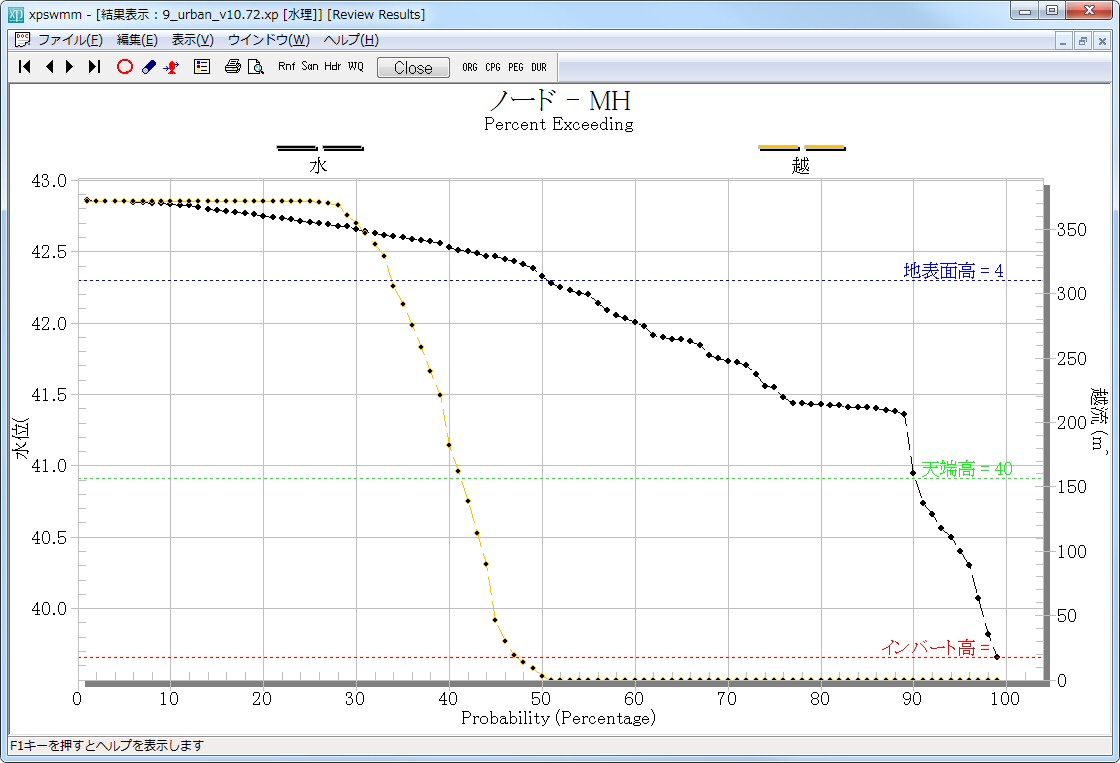Show rainfall results with Rnf button

click(x=287, y=67)
